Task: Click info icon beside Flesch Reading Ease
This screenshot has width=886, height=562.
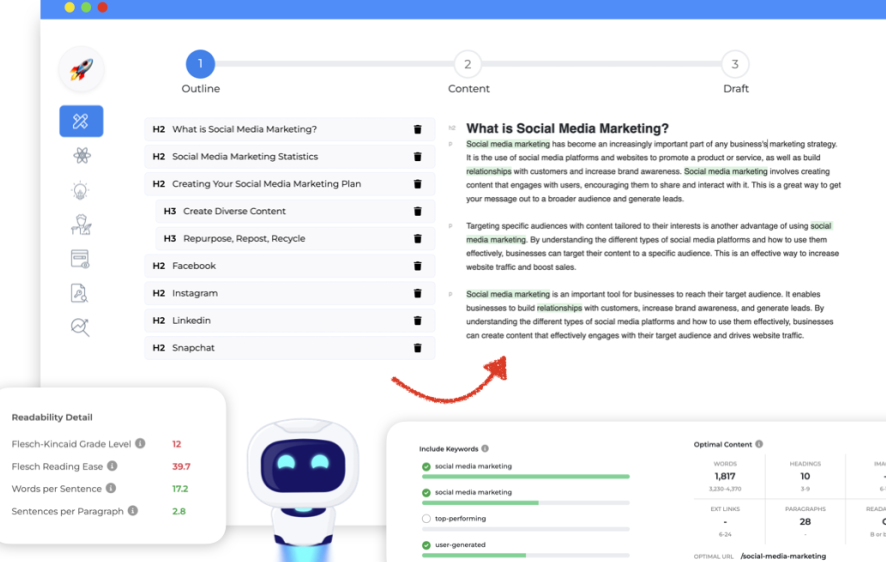Action: point(112,466)
